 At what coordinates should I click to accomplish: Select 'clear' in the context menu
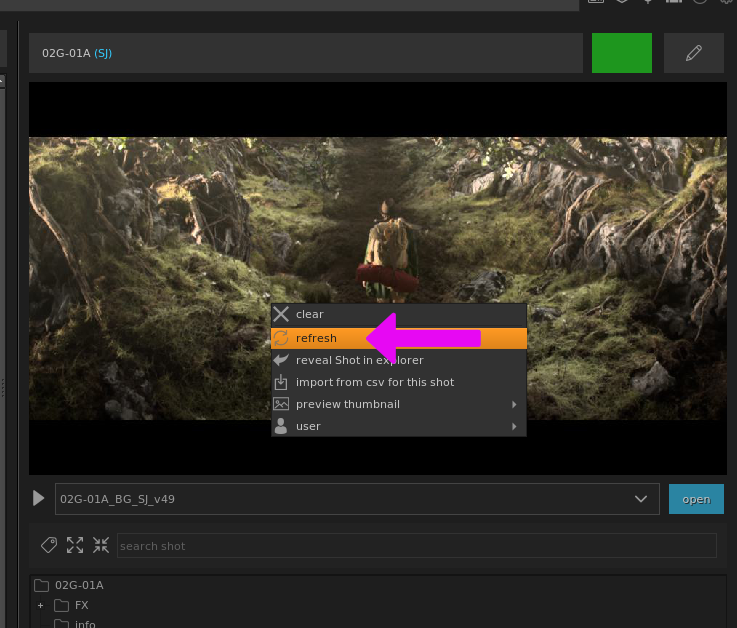pos(399,314)
